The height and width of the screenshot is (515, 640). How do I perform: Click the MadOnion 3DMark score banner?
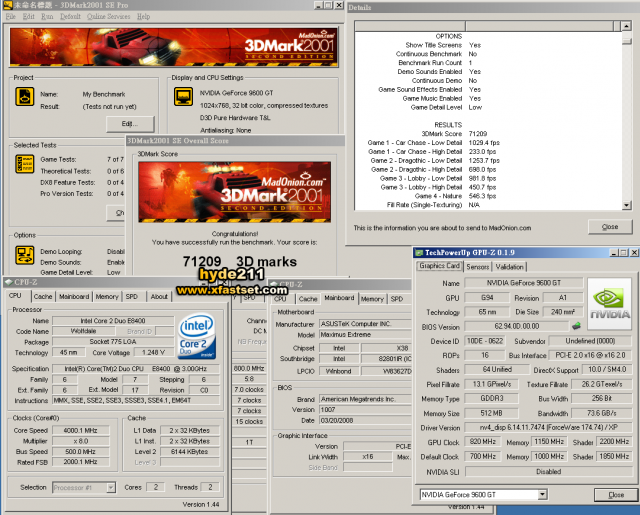(235, 192)
